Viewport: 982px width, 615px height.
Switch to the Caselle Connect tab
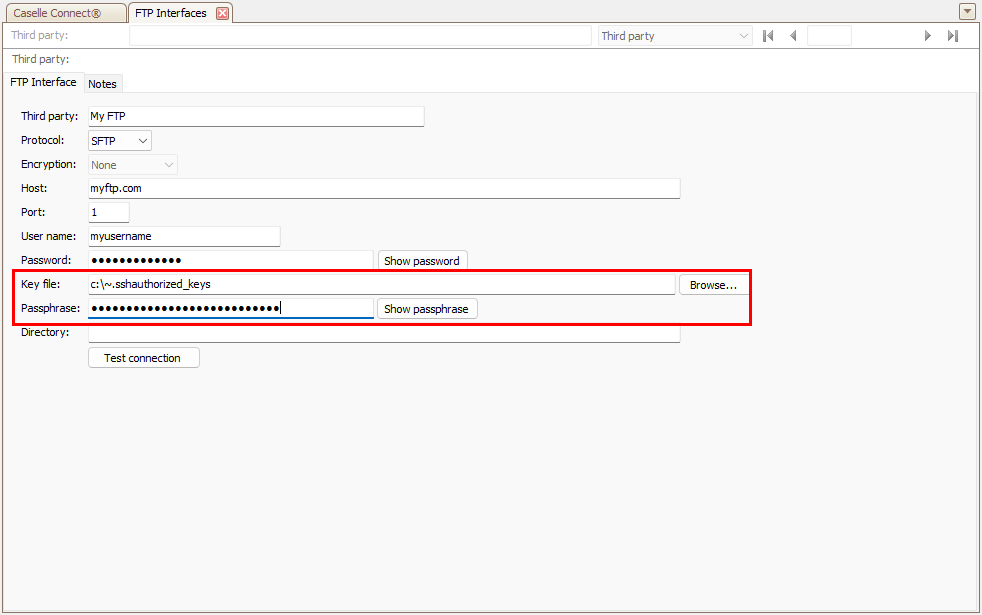tap(63, 13)
